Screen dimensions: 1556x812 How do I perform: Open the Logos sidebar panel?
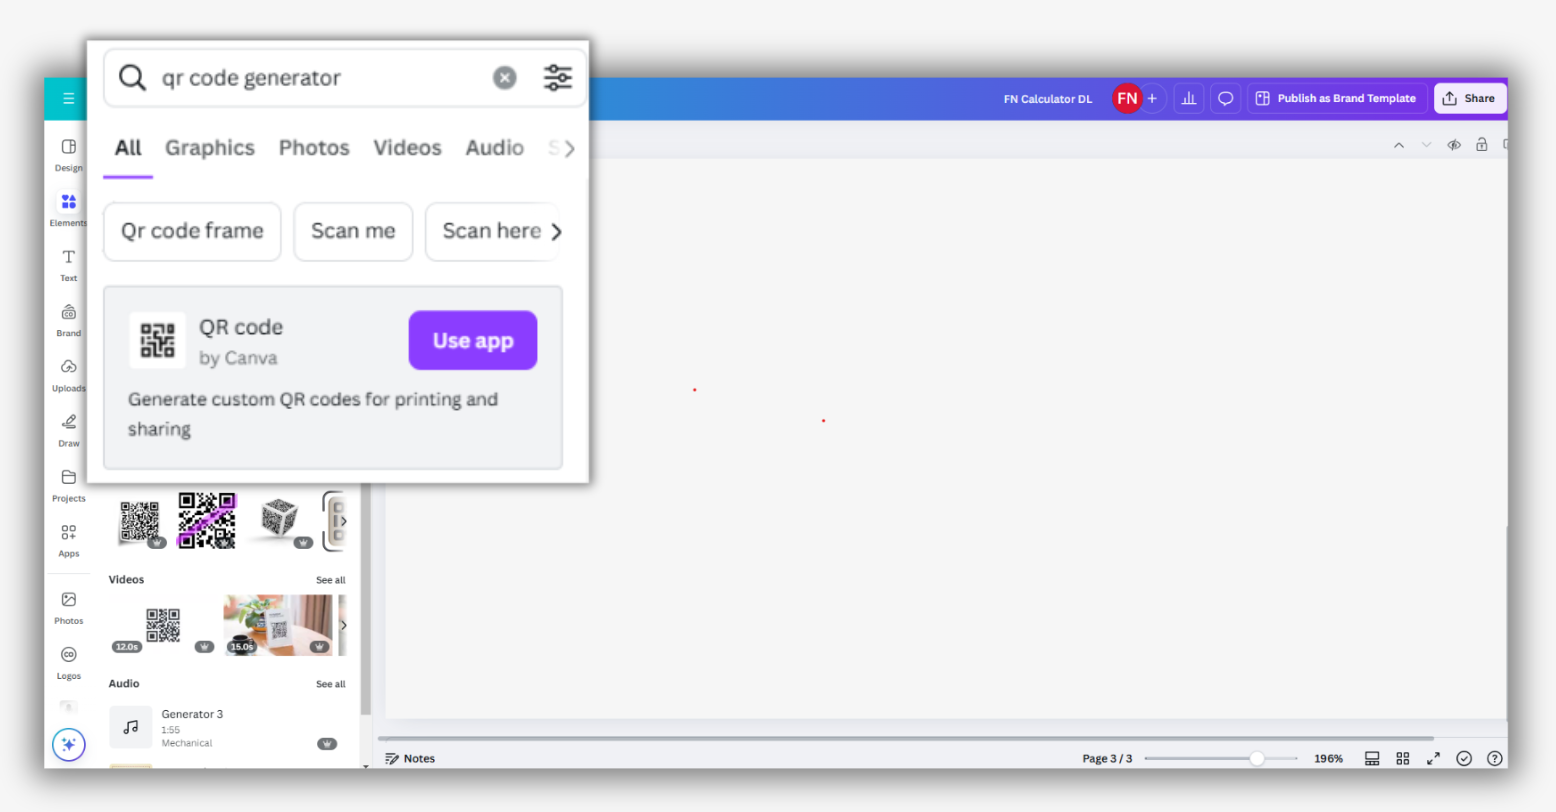[69, 661]
